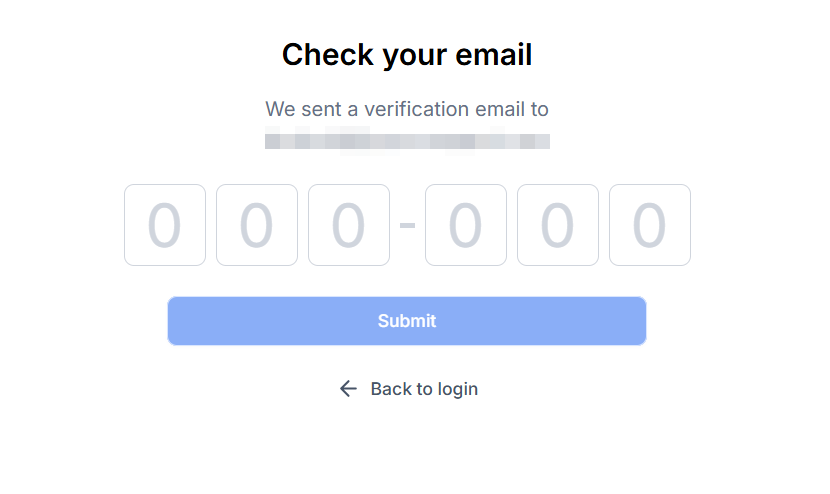Click the dash separator between code groups
The image size is (830, 494).
(407, 226)
